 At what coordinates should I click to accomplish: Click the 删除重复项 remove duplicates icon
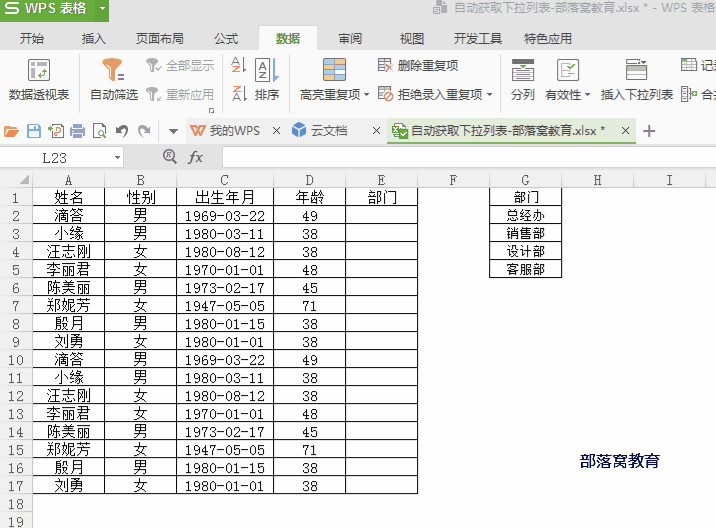point(386,65)
